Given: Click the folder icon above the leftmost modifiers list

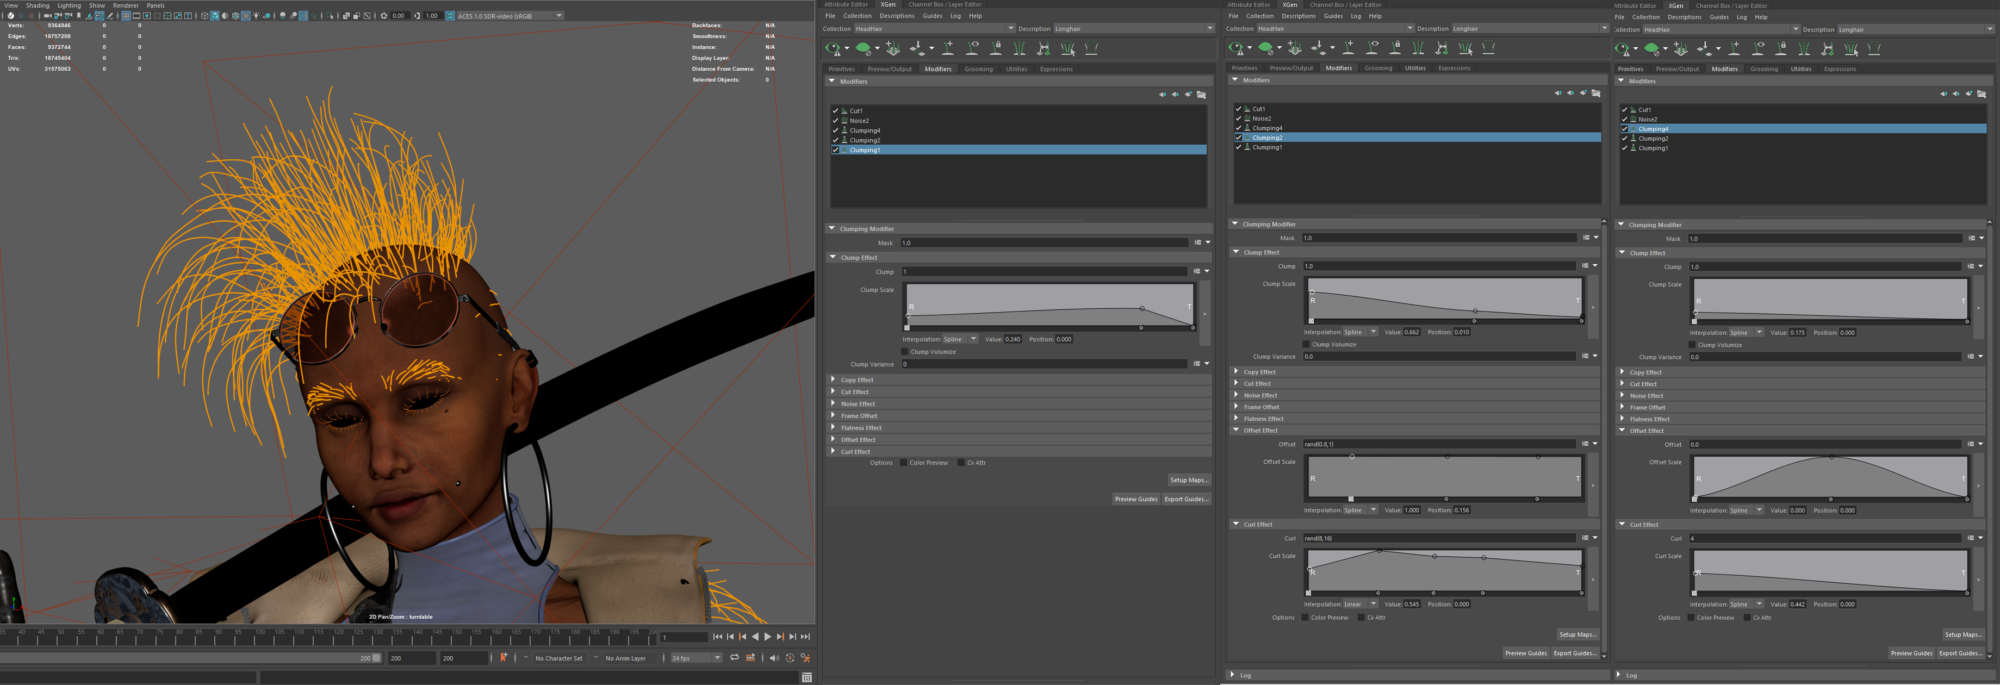Looking at the screenshot, I should pos(1201,95).
